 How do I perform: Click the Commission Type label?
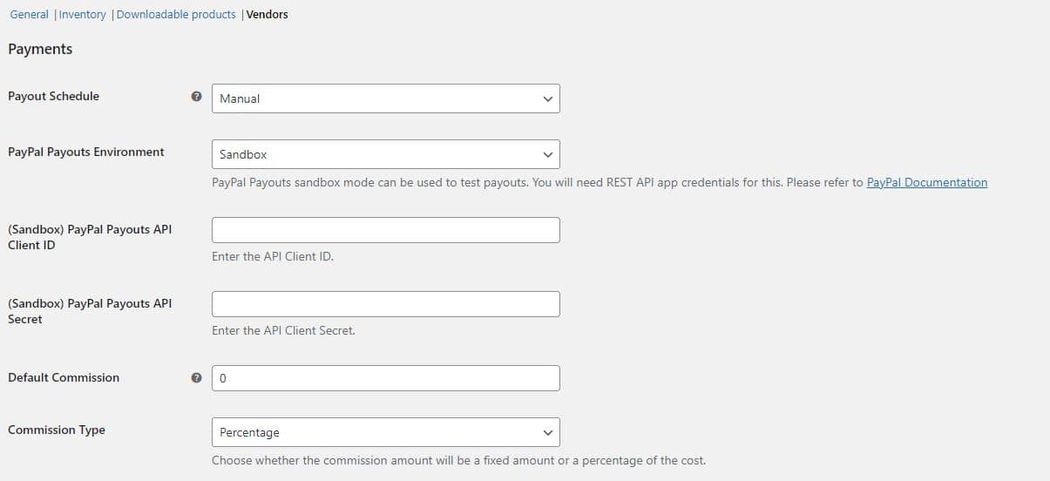tap(56, 429)
